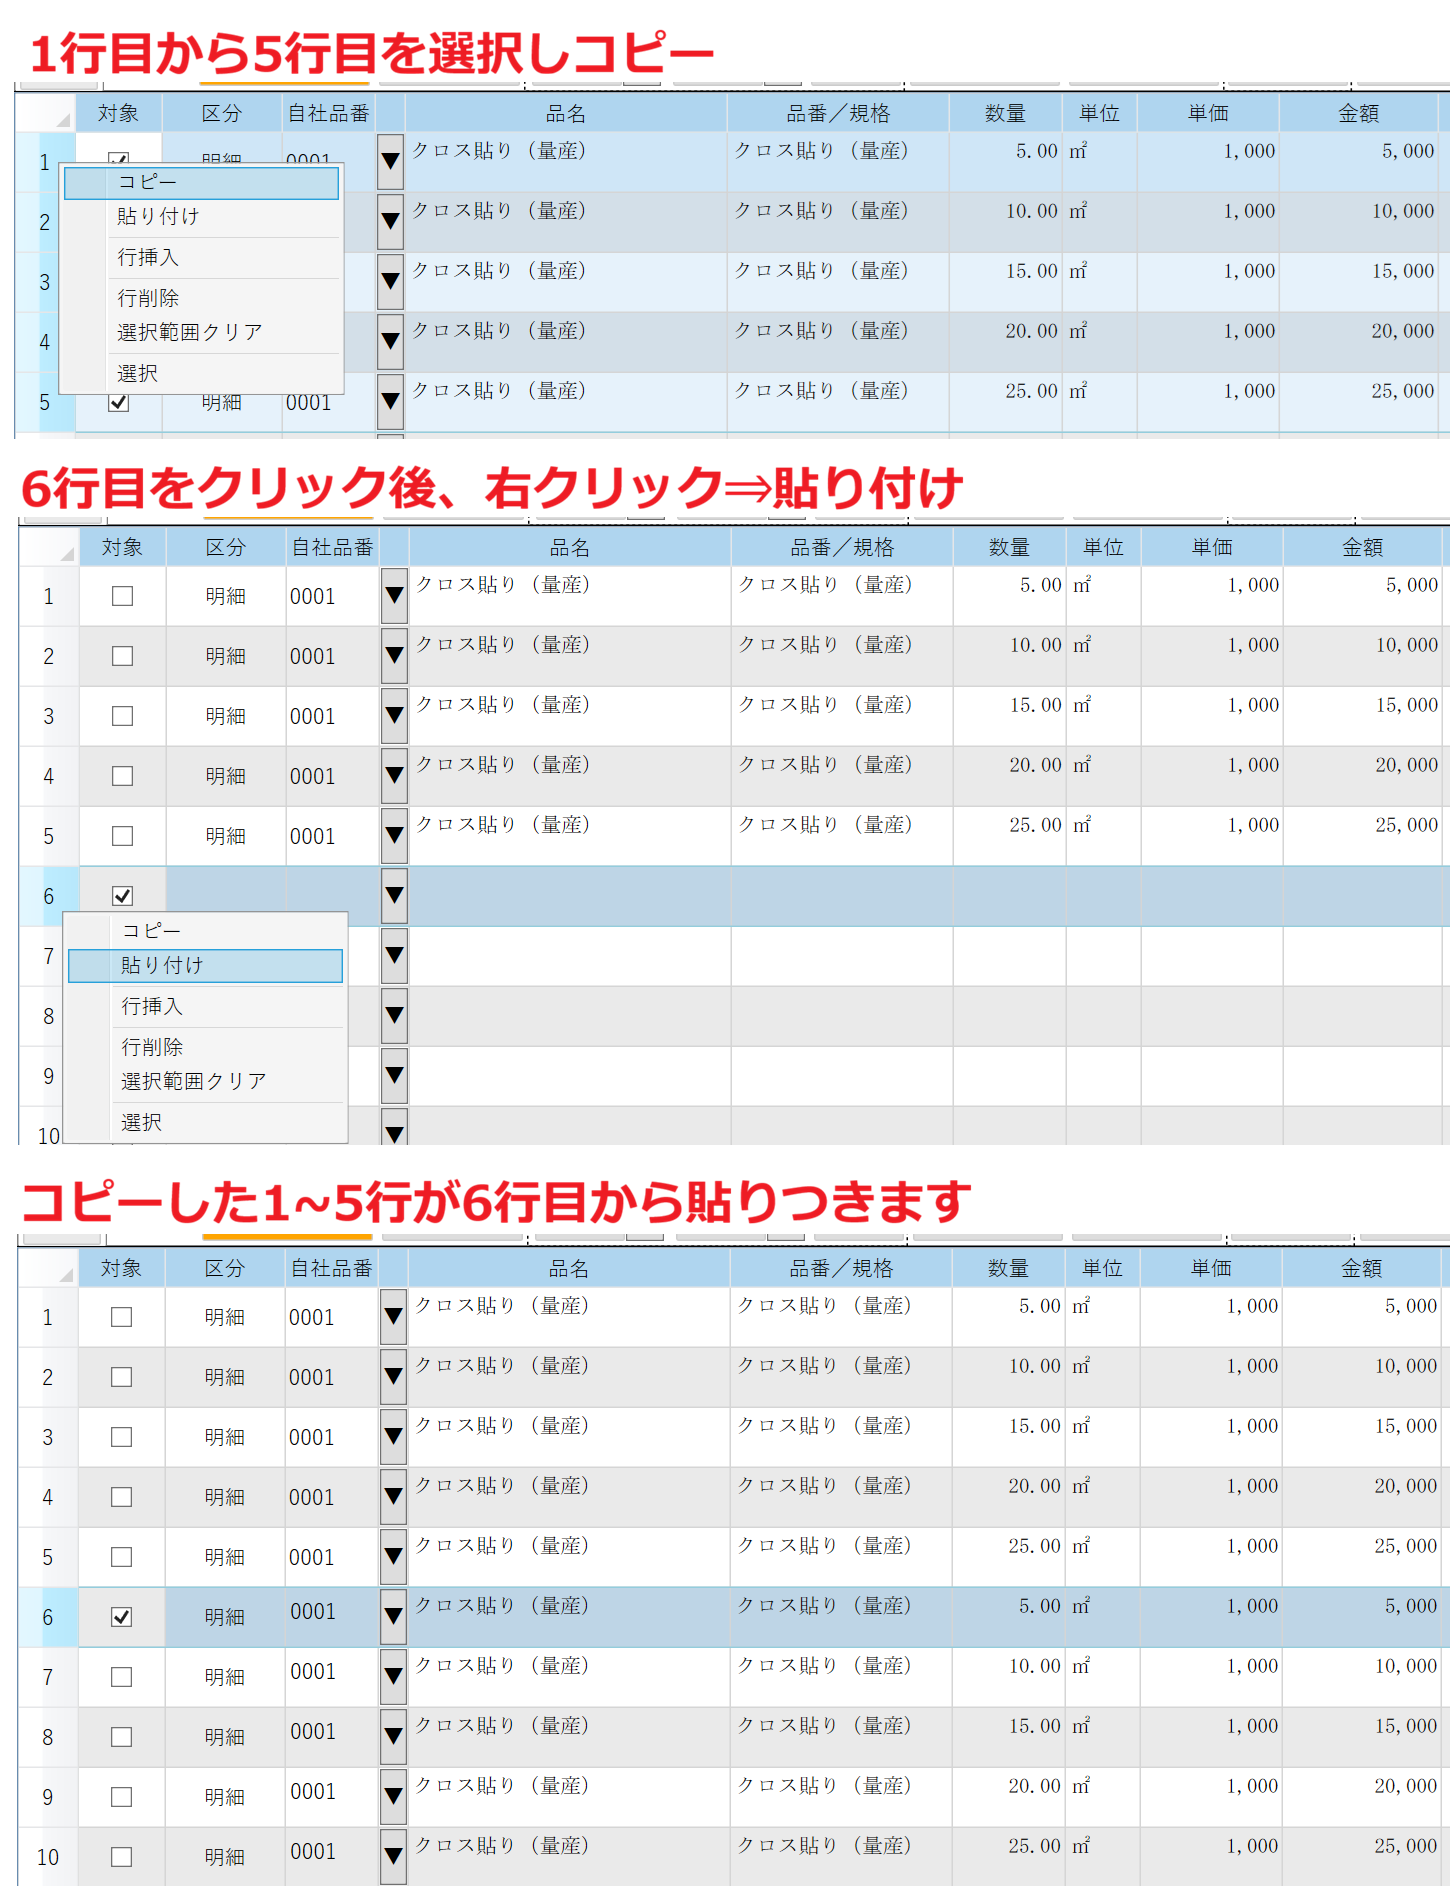Click the 品名 column header in the bottom grid
This screenshot has height=1886, width=1450.
tap(568, 1268)
